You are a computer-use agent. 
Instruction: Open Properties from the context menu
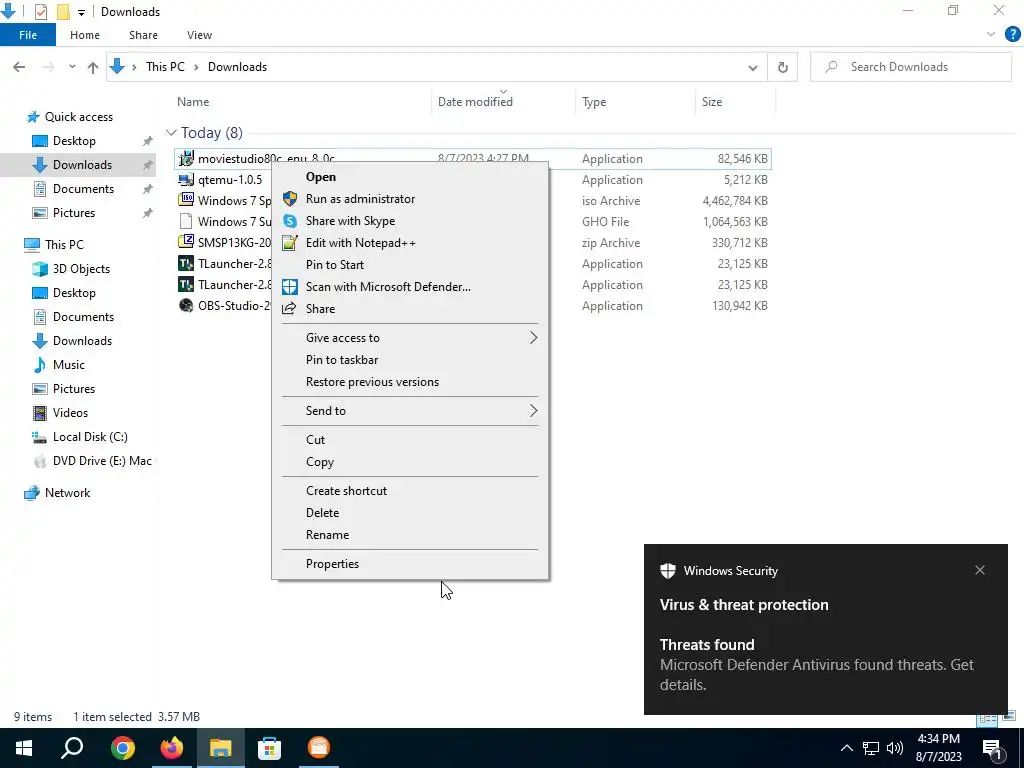tap(410, 564)
